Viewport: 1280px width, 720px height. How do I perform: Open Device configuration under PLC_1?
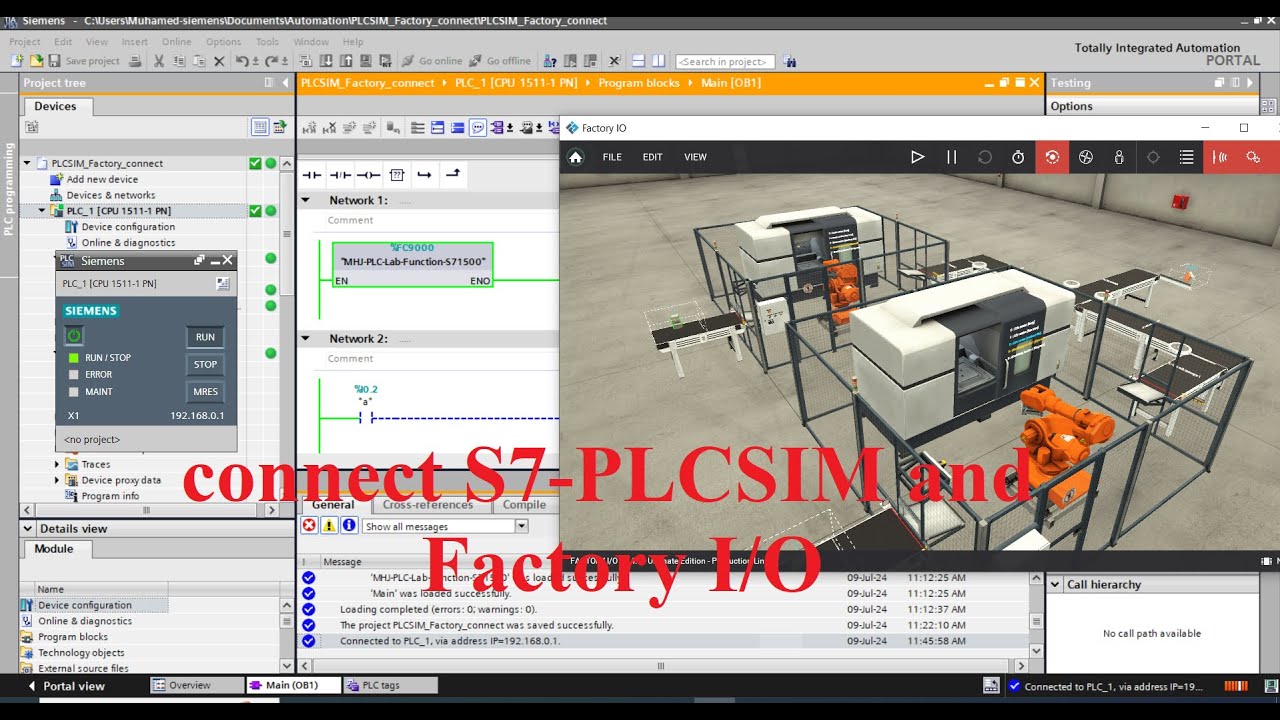(x=128, y=227)
